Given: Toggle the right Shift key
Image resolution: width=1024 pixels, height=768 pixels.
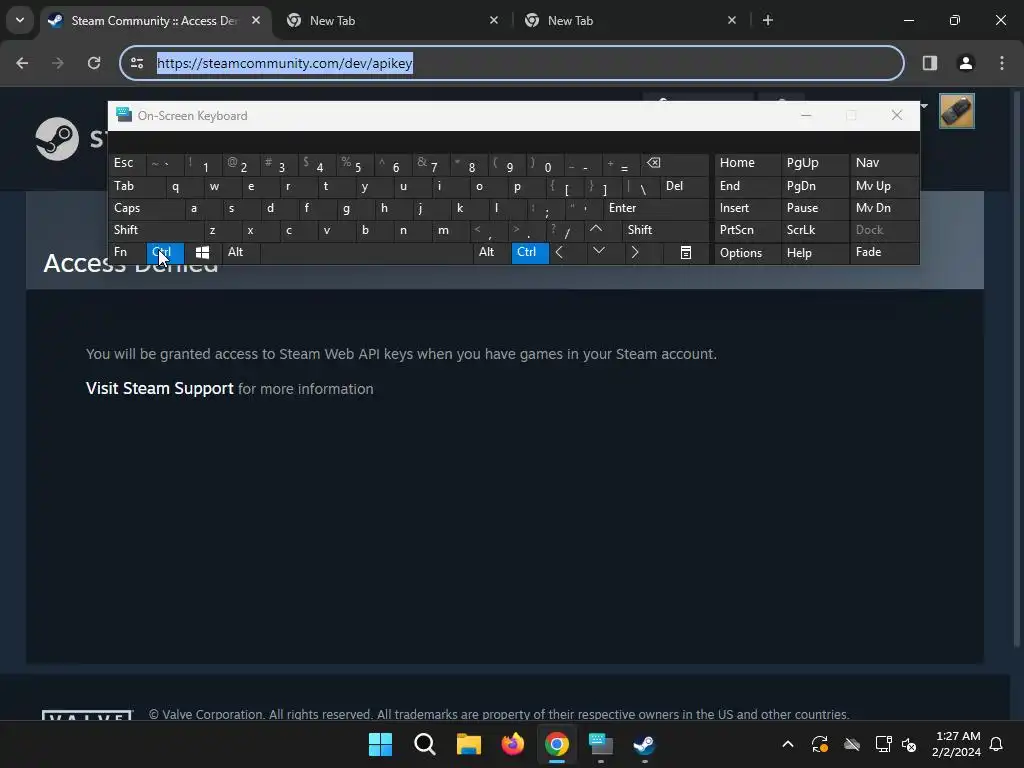Looking at the screenshot, I should pyautogui.click(x=665, y=230).
